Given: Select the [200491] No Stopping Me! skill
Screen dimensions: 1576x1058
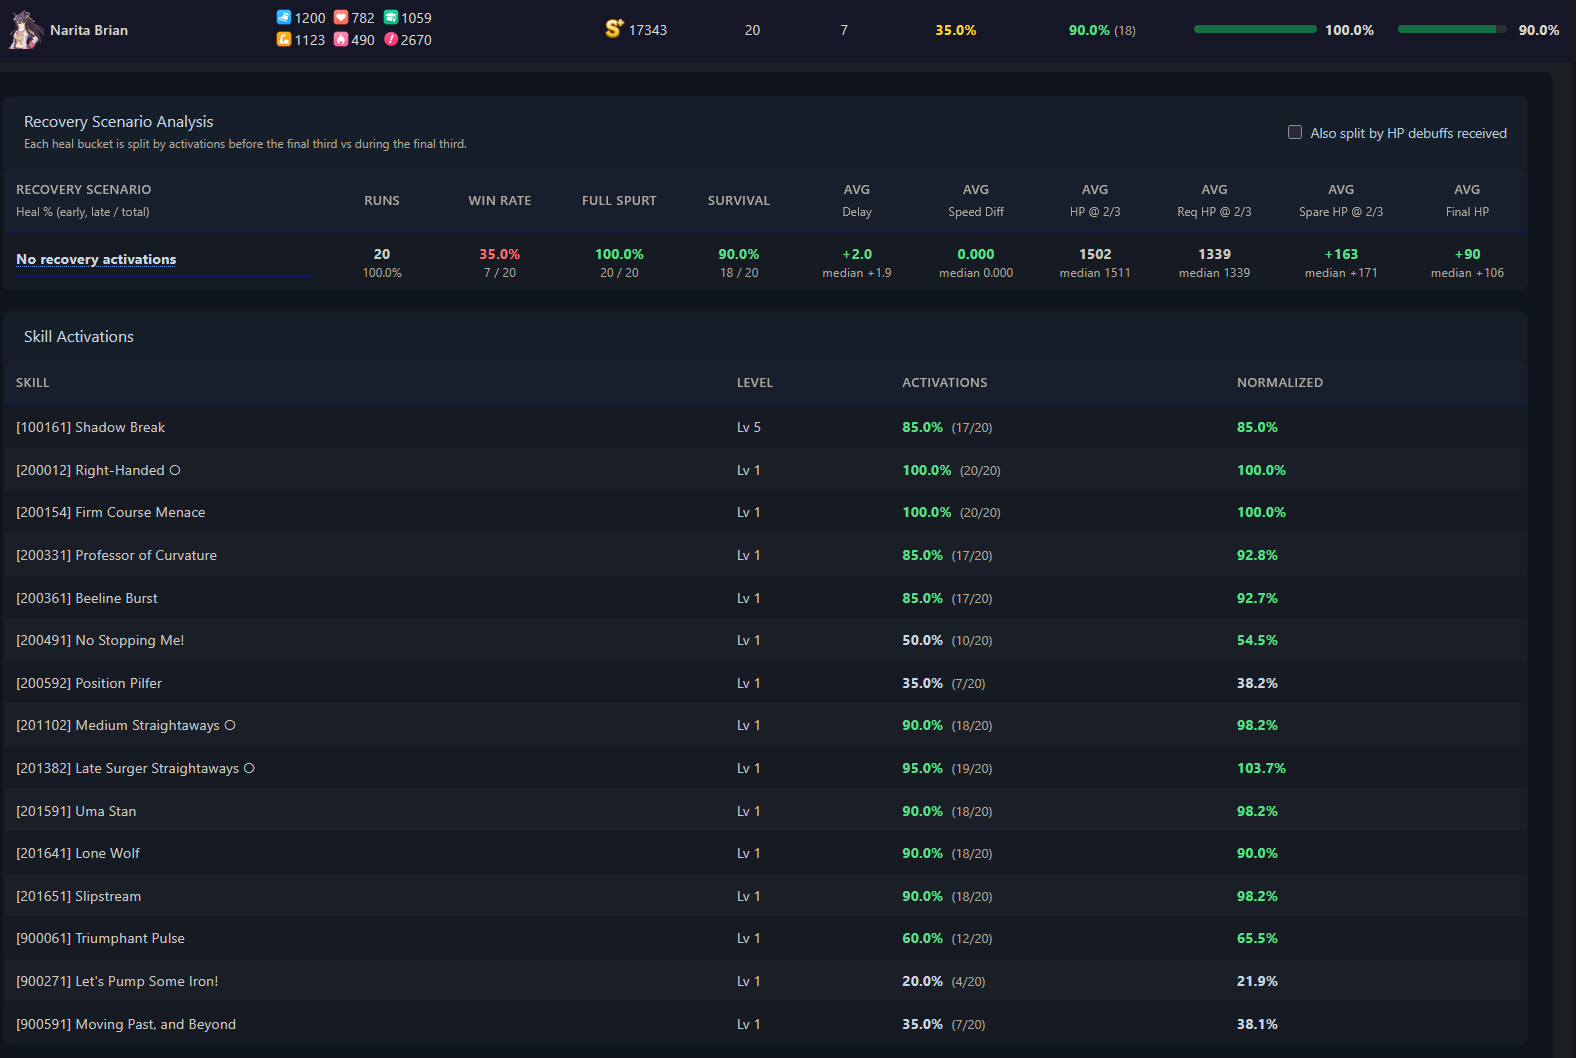Looking at the screenshot, I should click(765, 640).
